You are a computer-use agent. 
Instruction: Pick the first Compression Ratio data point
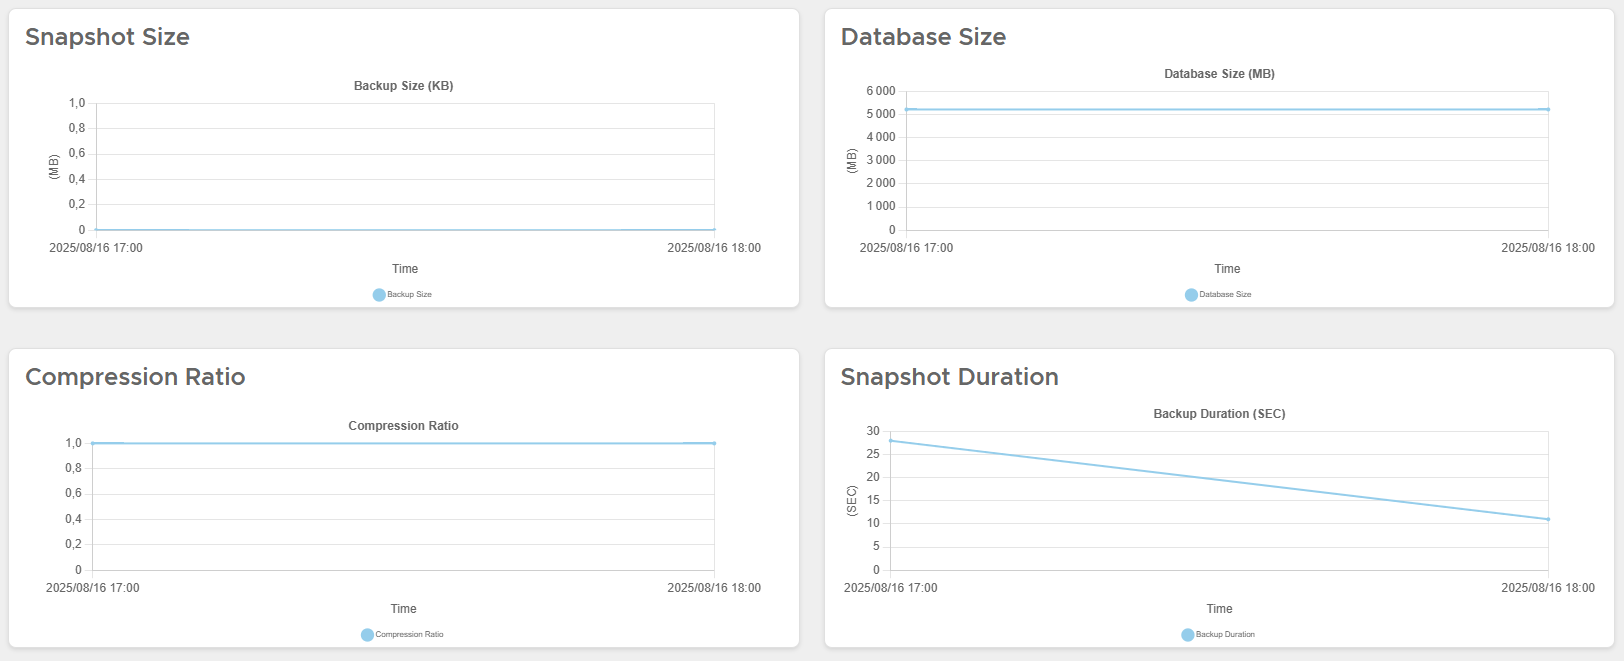(93, 443)
